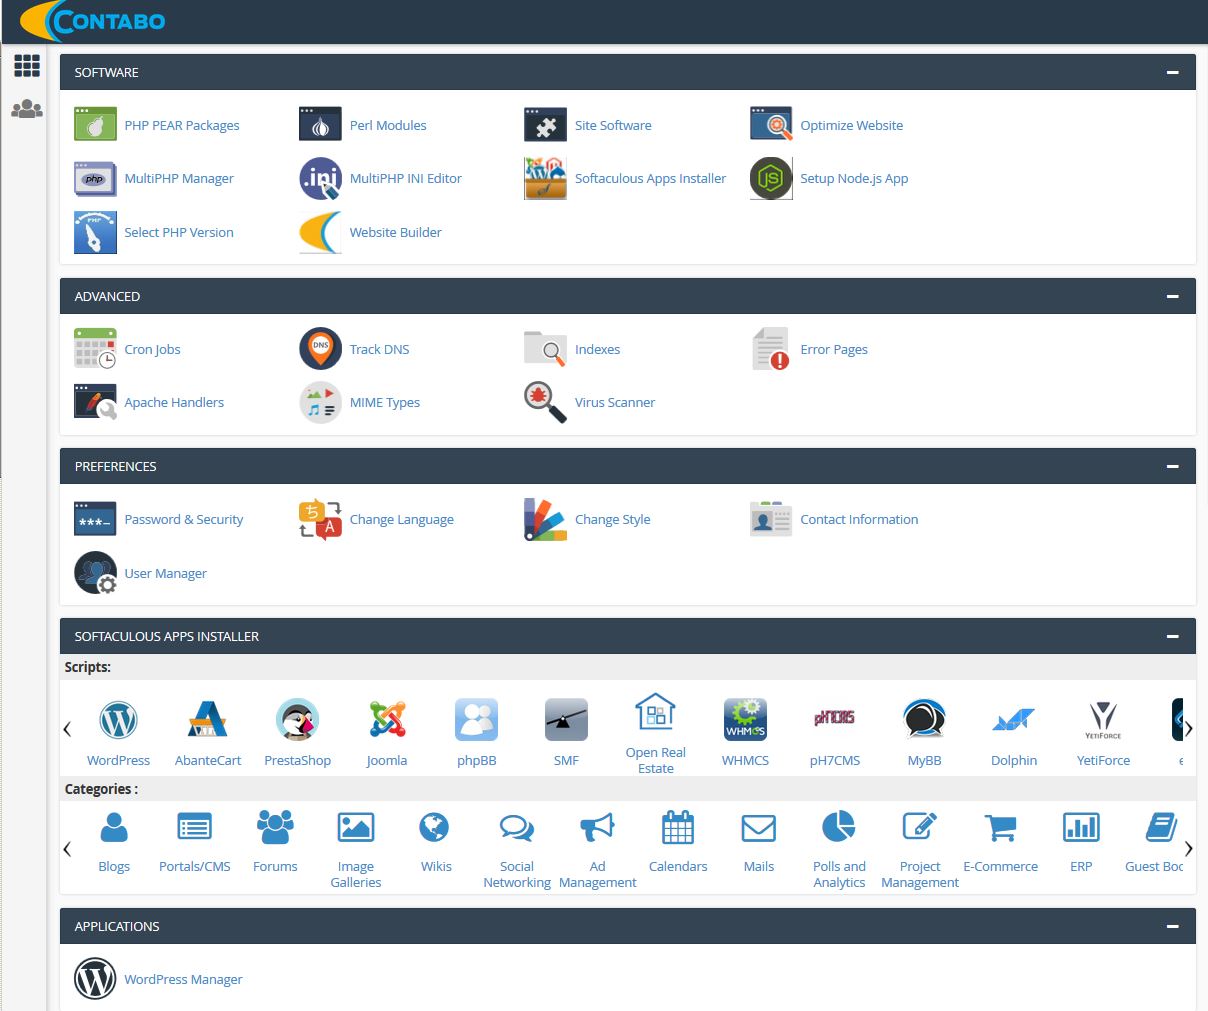
Task: Click the Select PHP Version icon
Action: pos(95,232)
